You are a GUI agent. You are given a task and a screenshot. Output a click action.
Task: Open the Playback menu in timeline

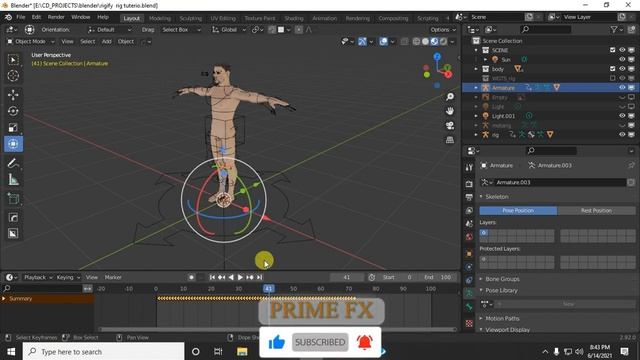(x=38, y=277)
